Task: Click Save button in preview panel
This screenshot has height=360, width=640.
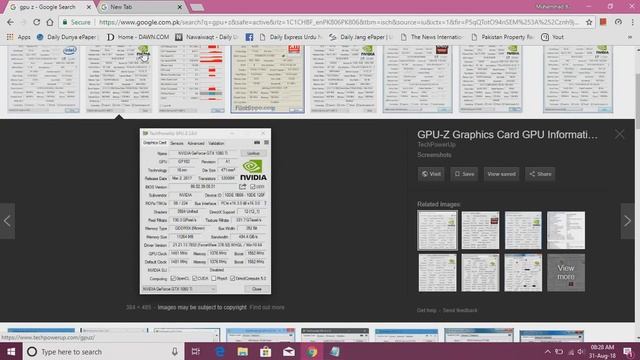Action: pyautogui.click(x=464, y=174)
